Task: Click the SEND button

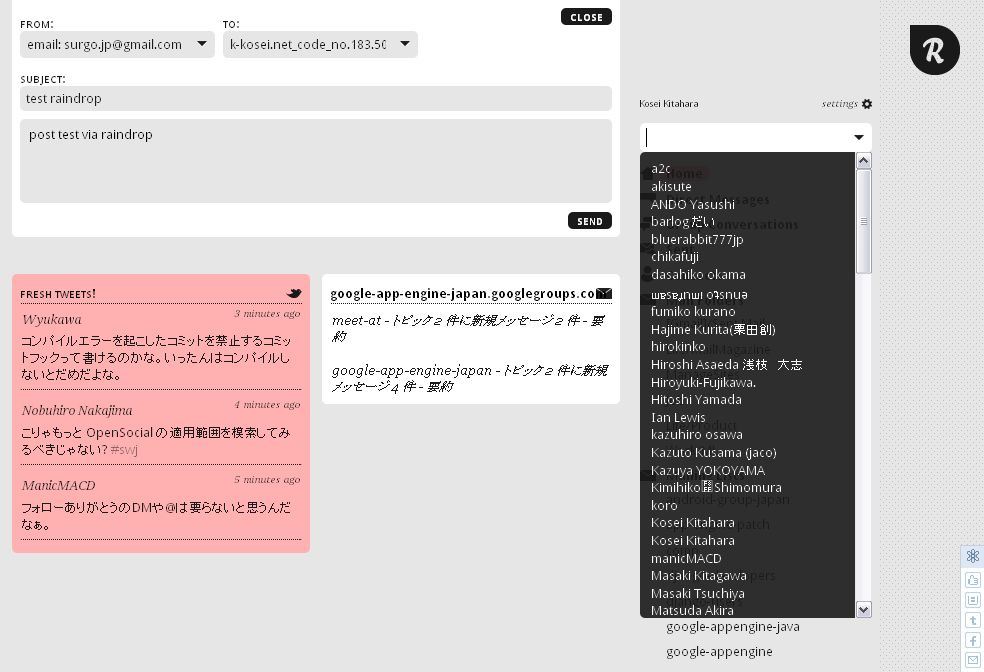Action: (x=590, y=221)
